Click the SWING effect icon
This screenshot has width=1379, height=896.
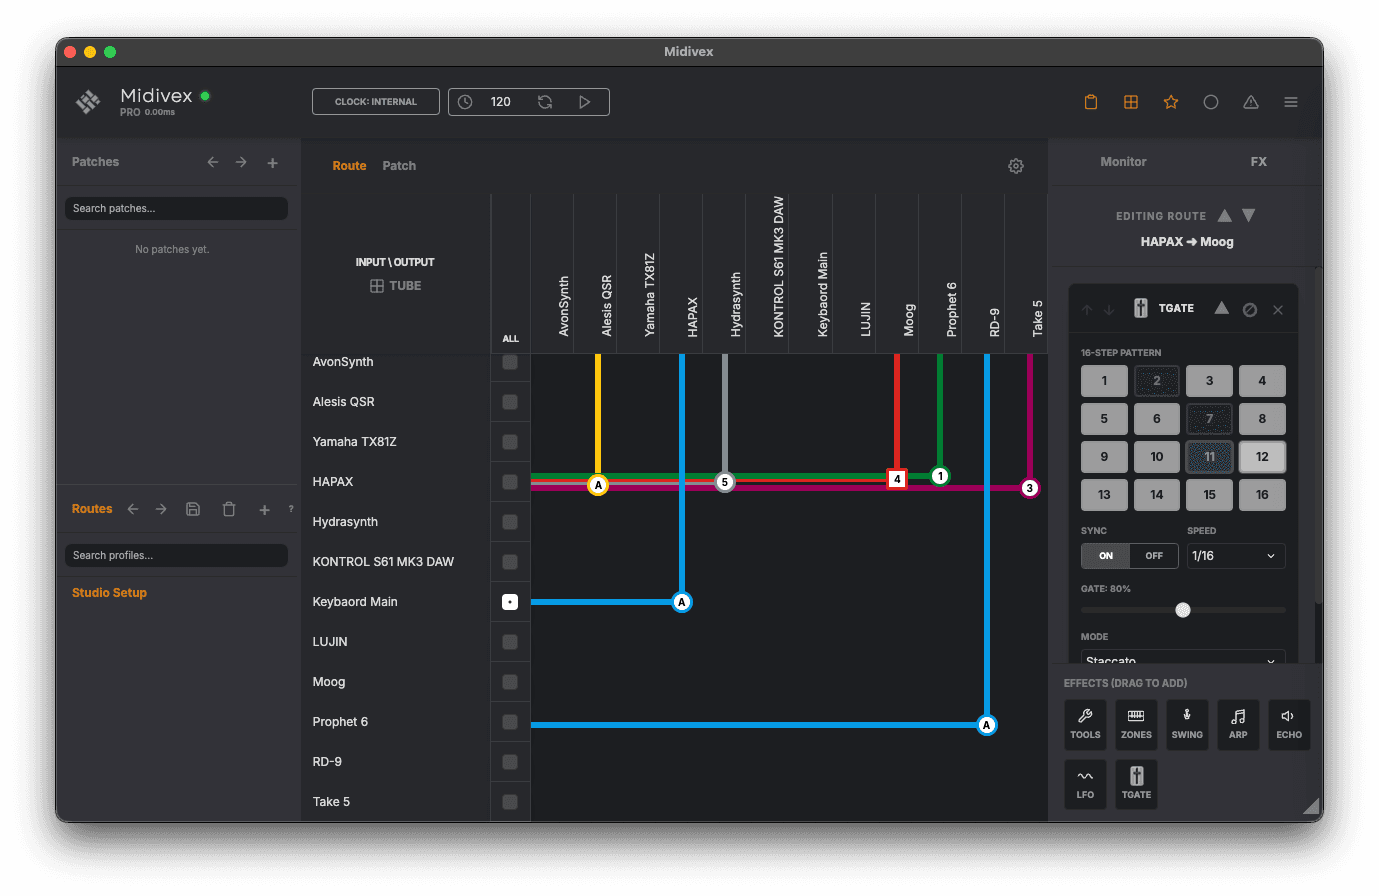[1187, 724]
